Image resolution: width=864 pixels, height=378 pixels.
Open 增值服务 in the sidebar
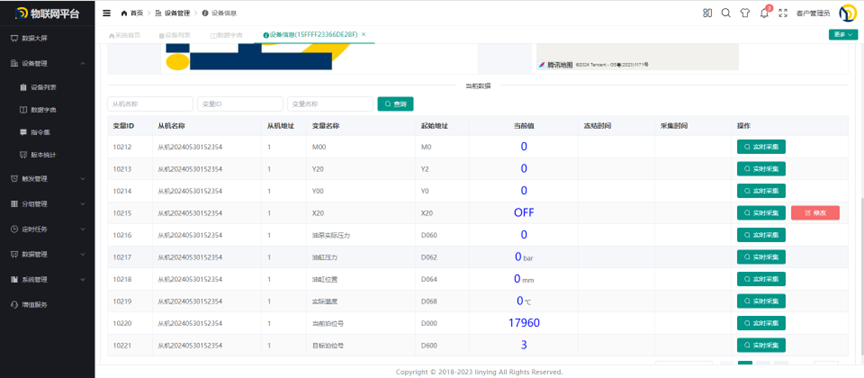(47, 305)
